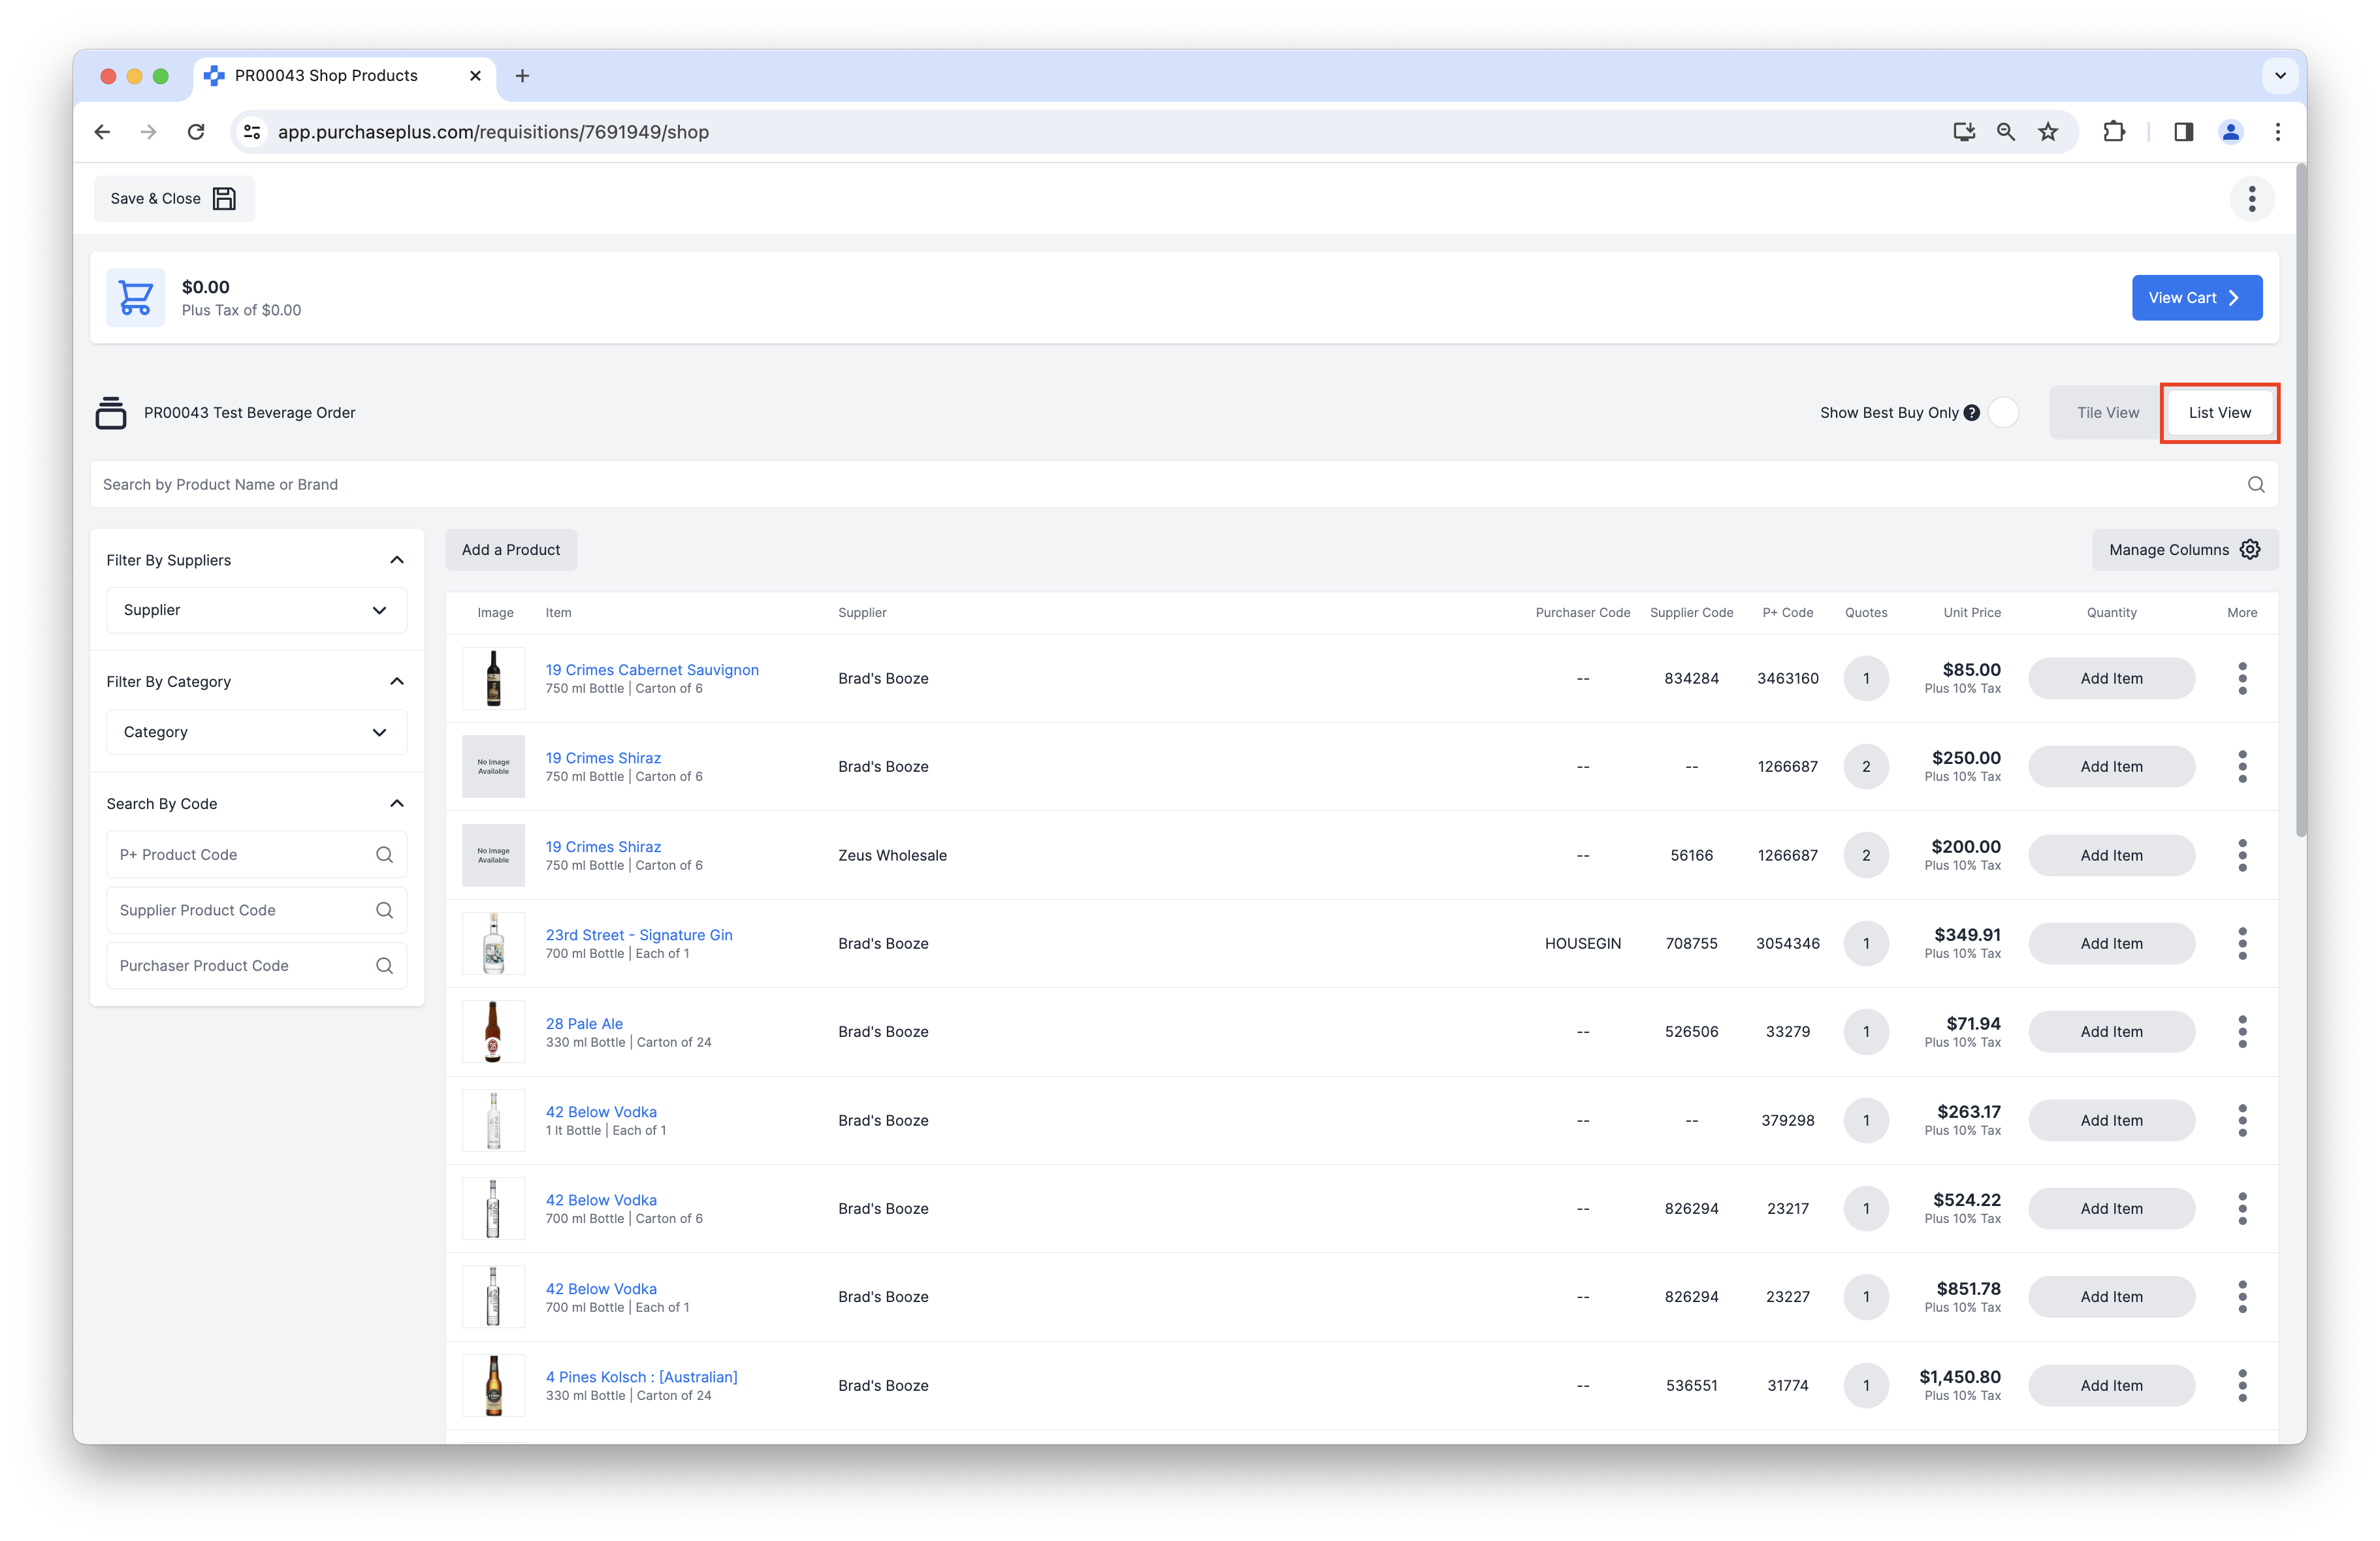Select the List View tab
This screenshot has width=2380, height=1541.
tap(2219, 413)
